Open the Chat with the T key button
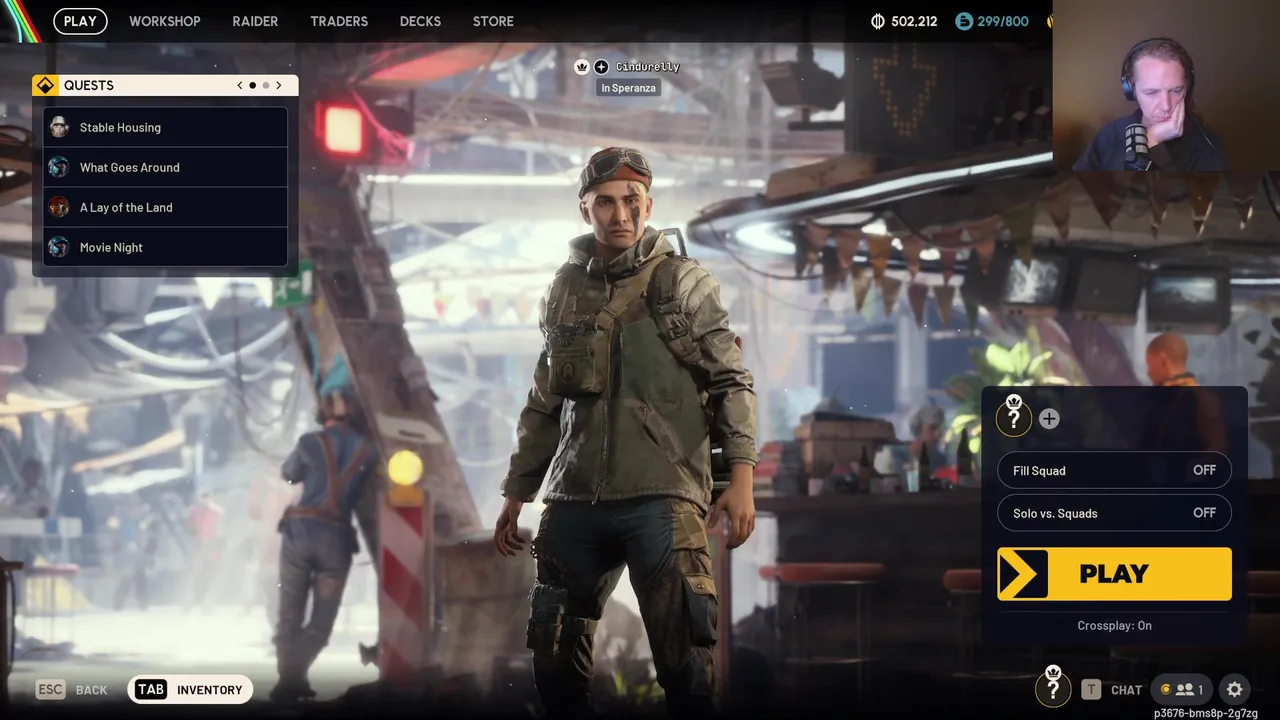 [1112, 690]
